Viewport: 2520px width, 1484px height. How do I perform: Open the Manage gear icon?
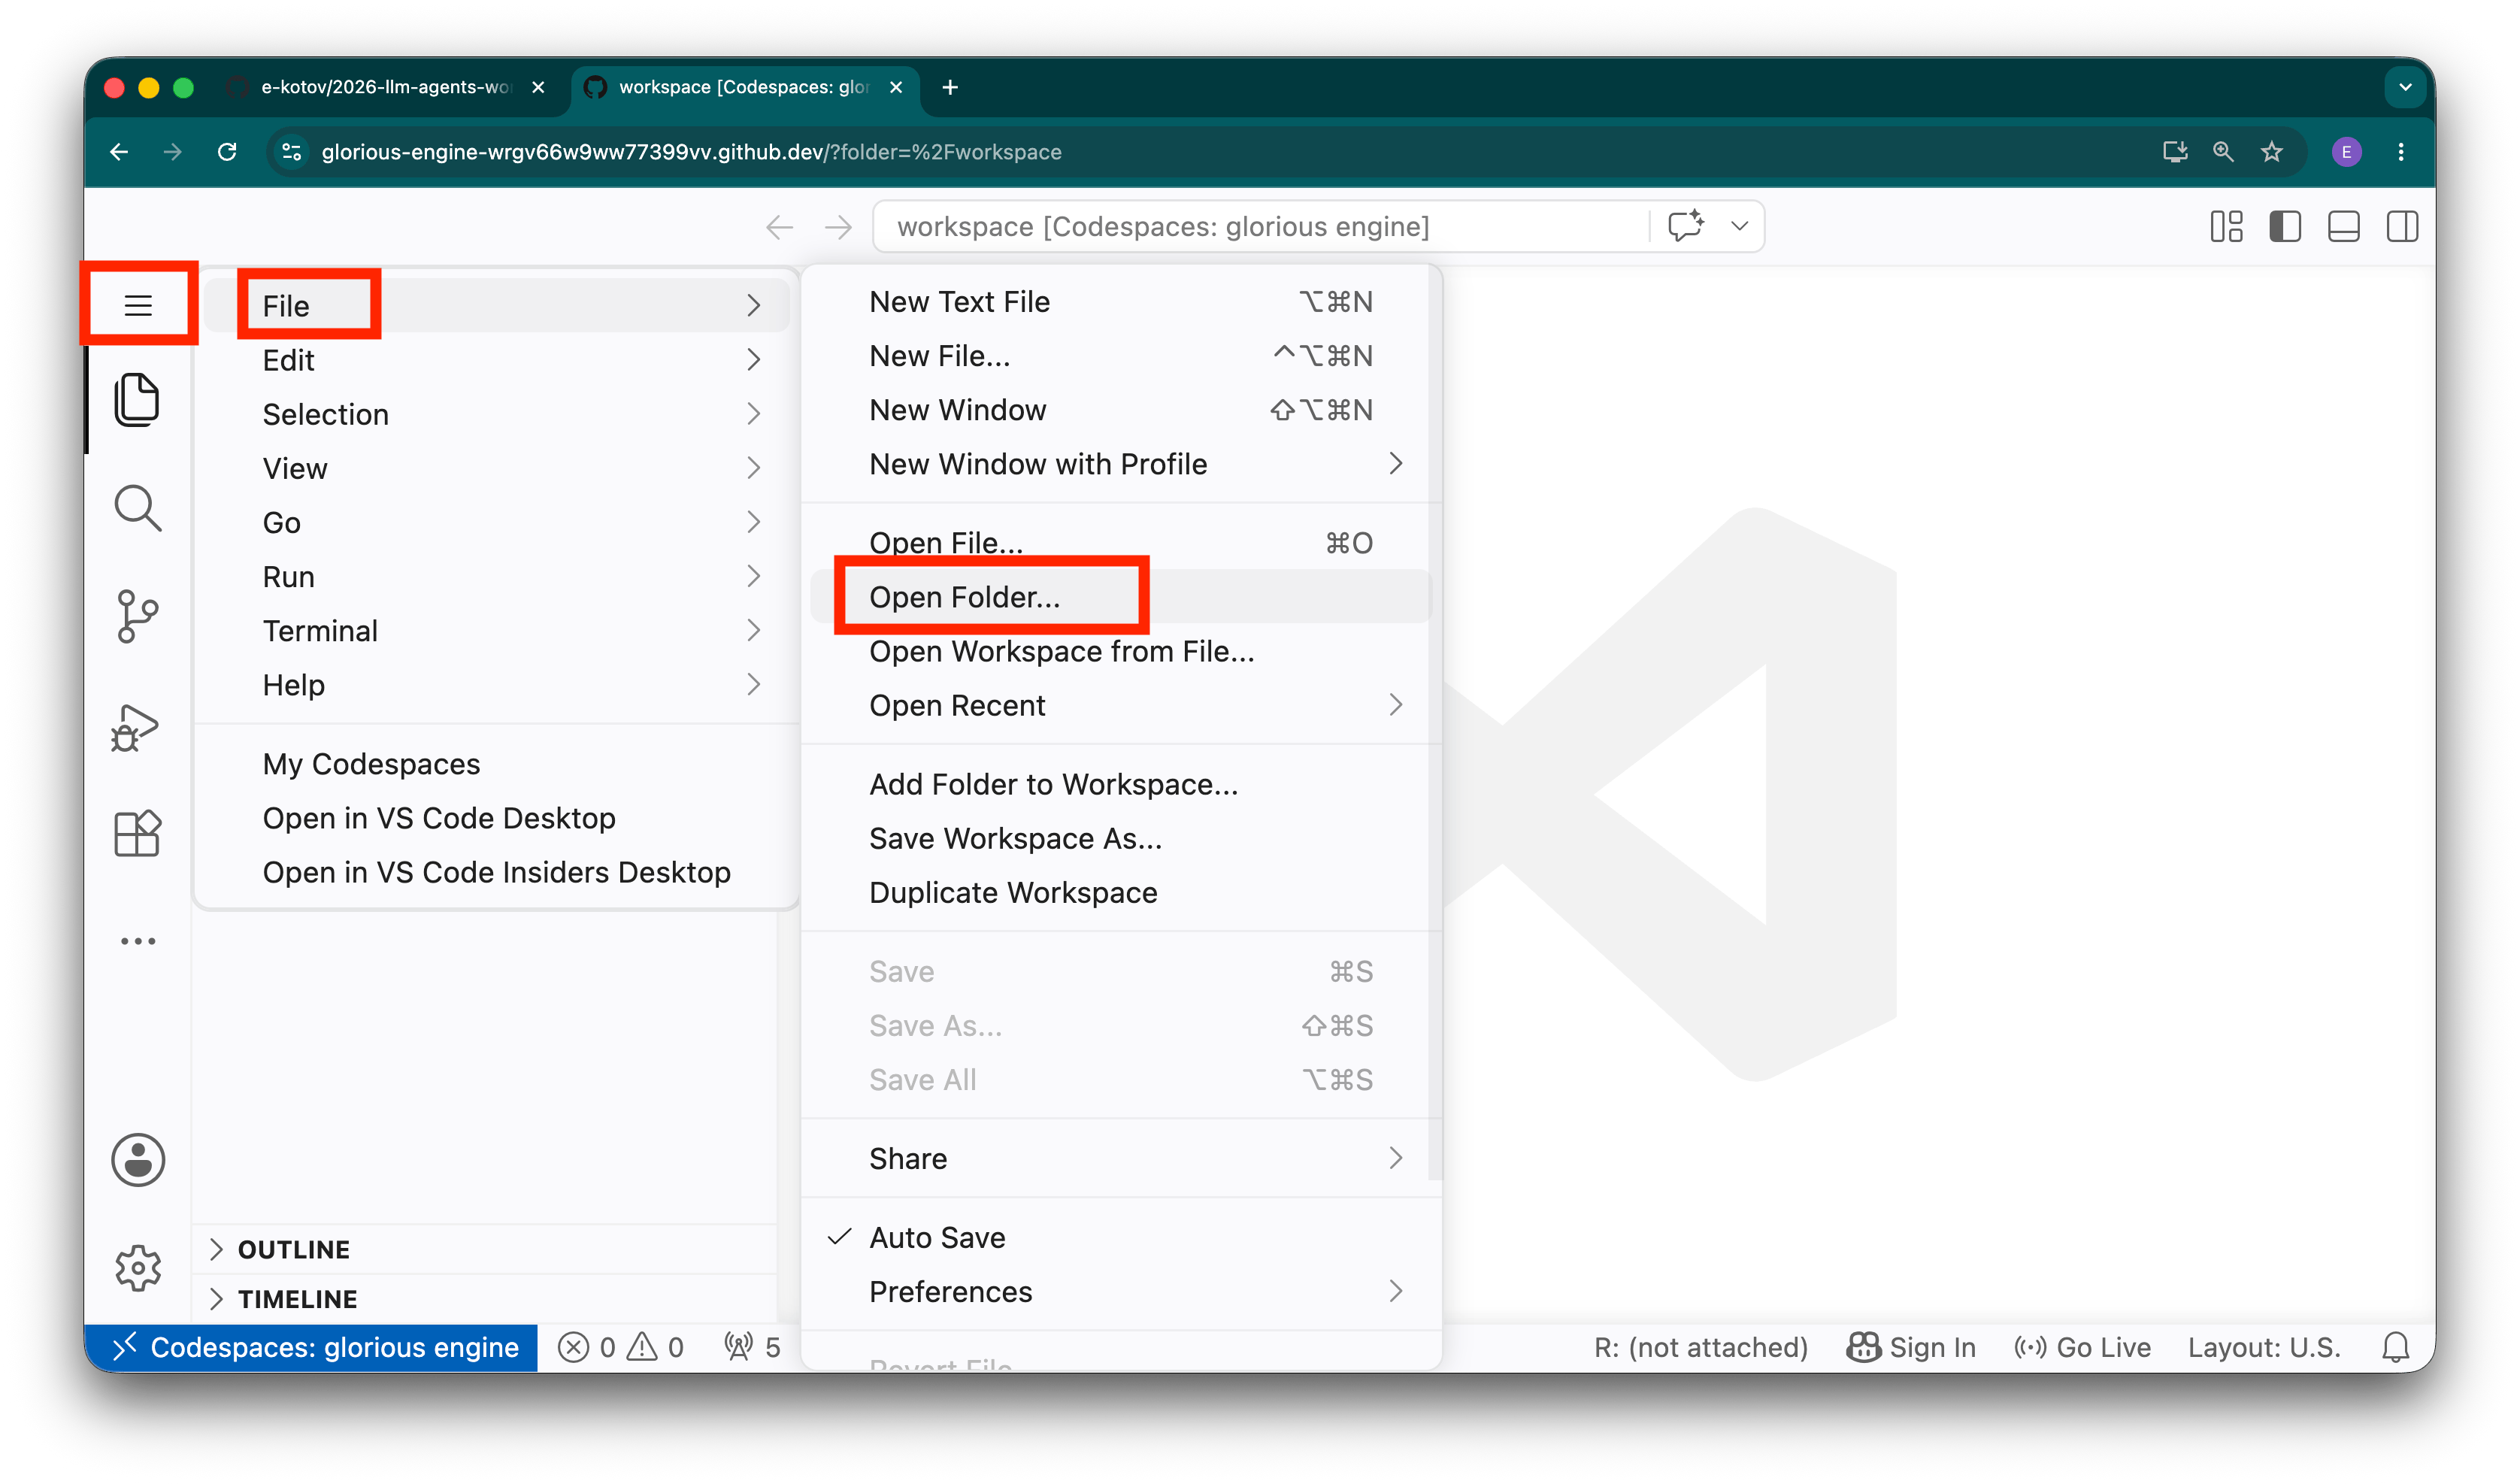tap(138, 1267)
